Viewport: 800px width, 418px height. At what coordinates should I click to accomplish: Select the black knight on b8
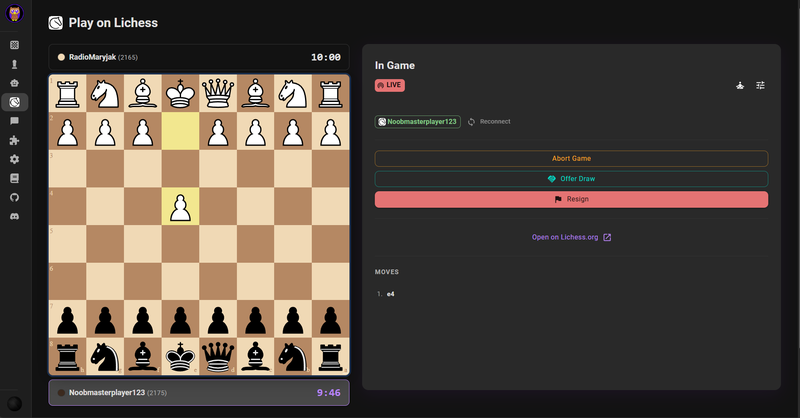(293, 356)
